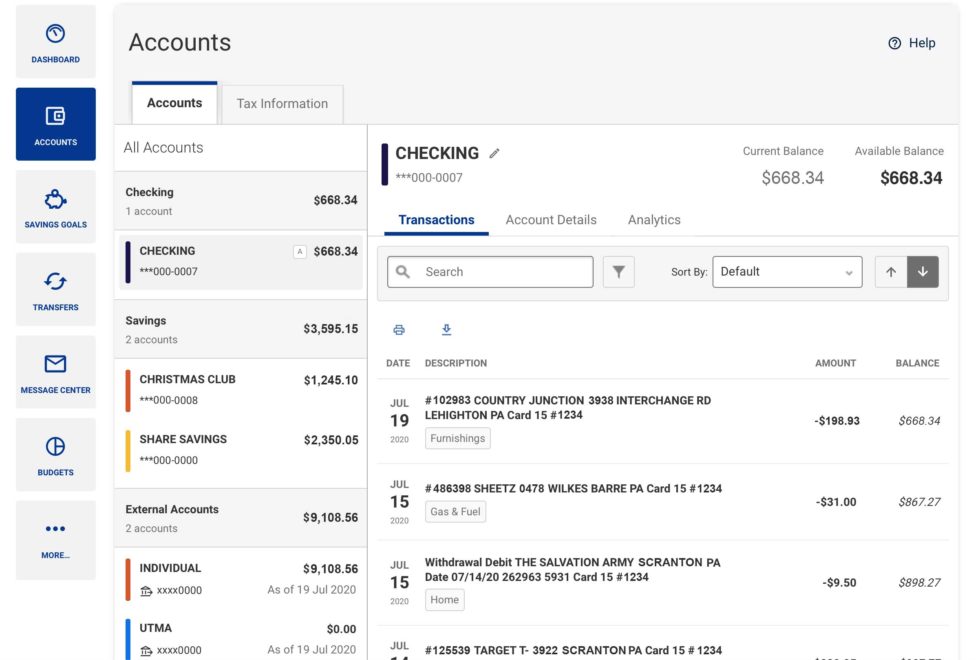
Task: Click inside the transaction search field
Action: pos(490,271)
